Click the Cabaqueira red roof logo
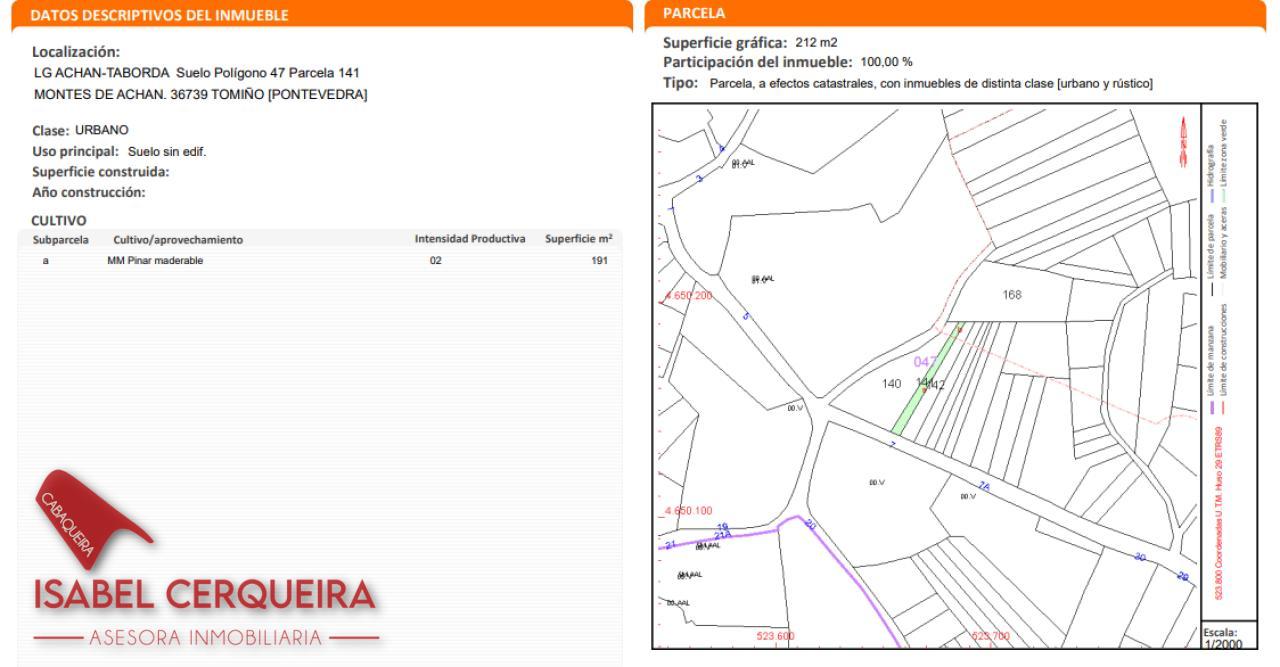Image resolution: width=1280 pixels, height=667 pixels. 93,514
